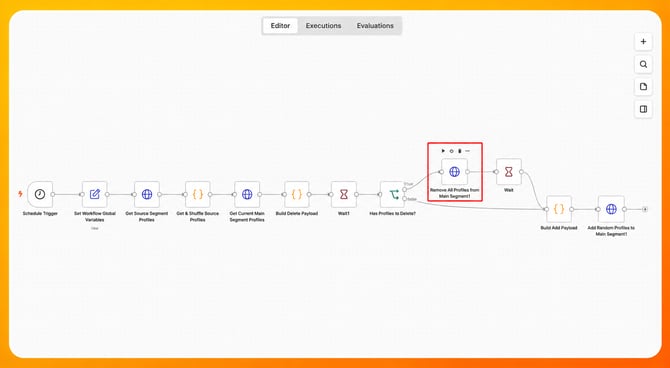Click the Schedule Trigger label
Image resolution: width=670 pixels, height=368 pixels.
(x=40, y=213)
